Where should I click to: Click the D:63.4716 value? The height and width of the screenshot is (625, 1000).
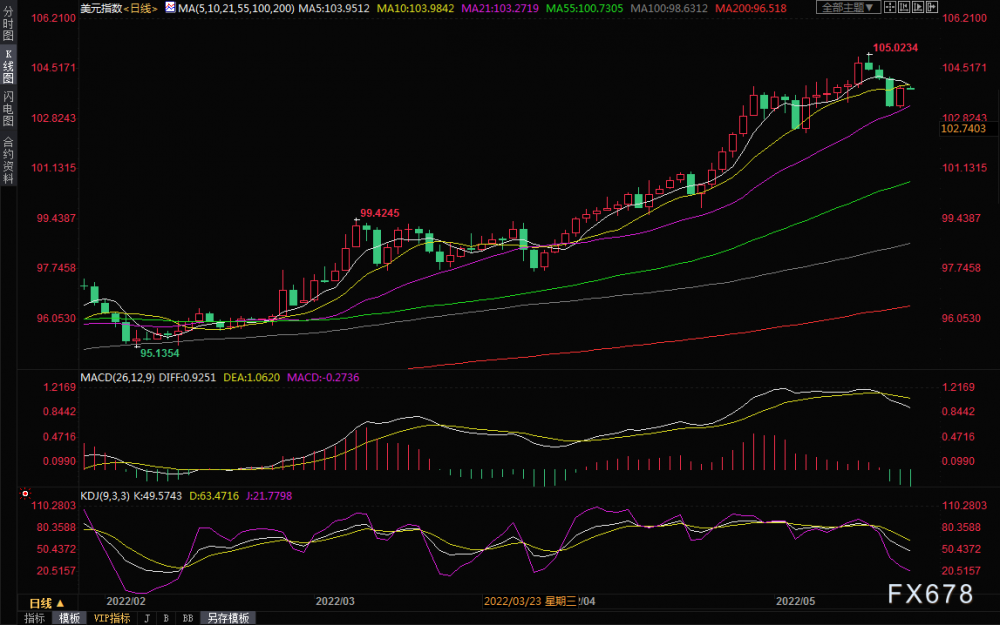coord(214,496)
